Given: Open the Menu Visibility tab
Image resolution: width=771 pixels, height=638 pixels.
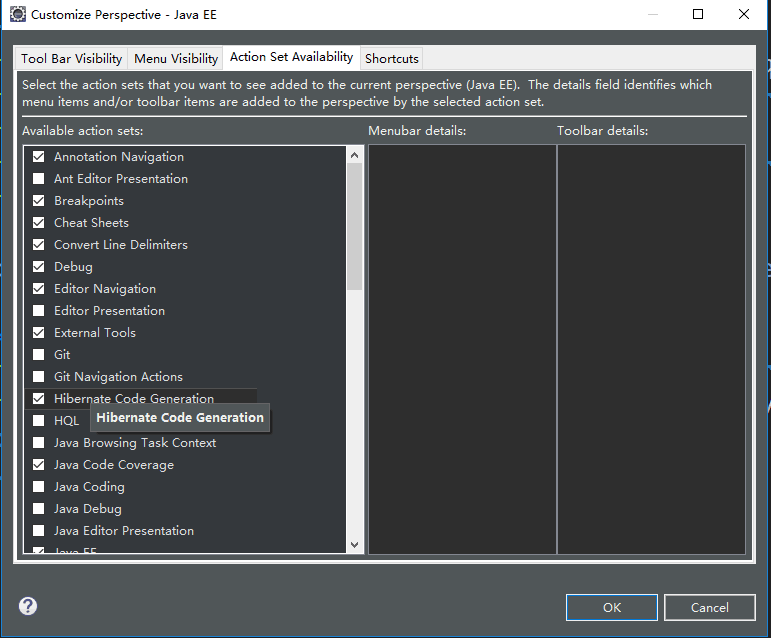Looking at the screenshot, I should [176, 59].
